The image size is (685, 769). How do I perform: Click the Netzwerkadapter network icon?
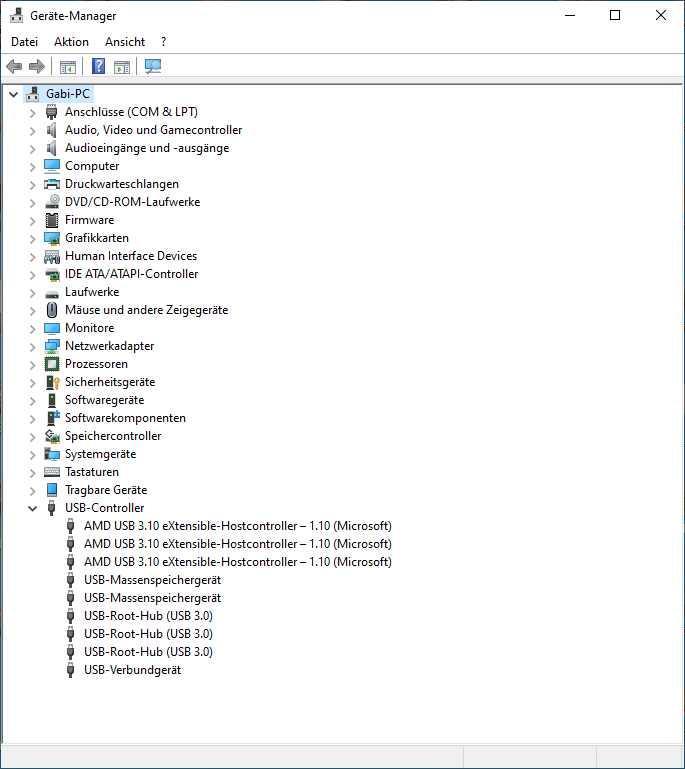[x=51, y=346]
